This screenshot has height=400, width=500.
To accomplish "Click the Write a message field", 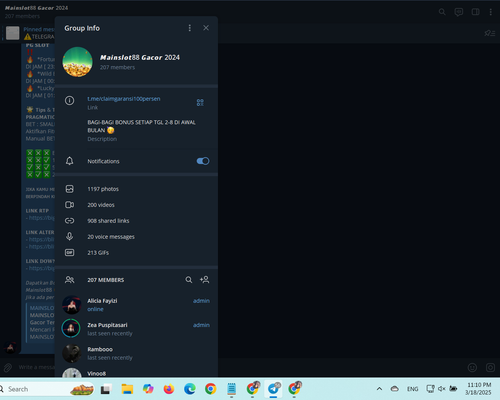I will coord(36,367).
